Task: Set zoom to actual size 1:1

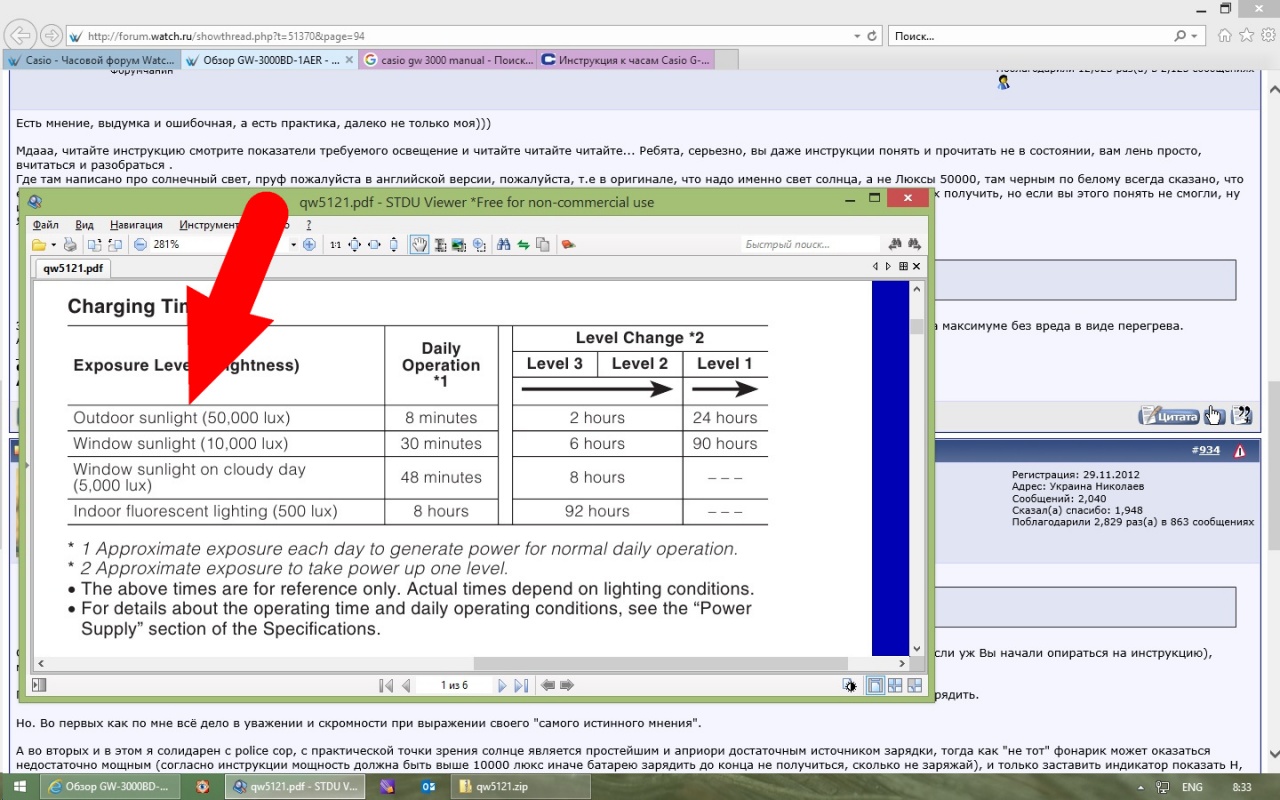Action: (335, 244)
